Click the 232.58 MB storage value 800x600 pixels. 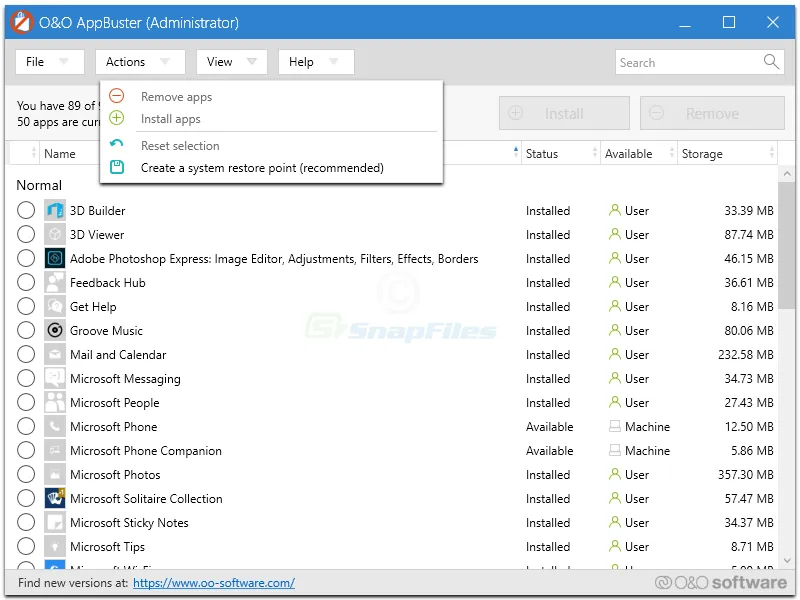tap(745, 354)
